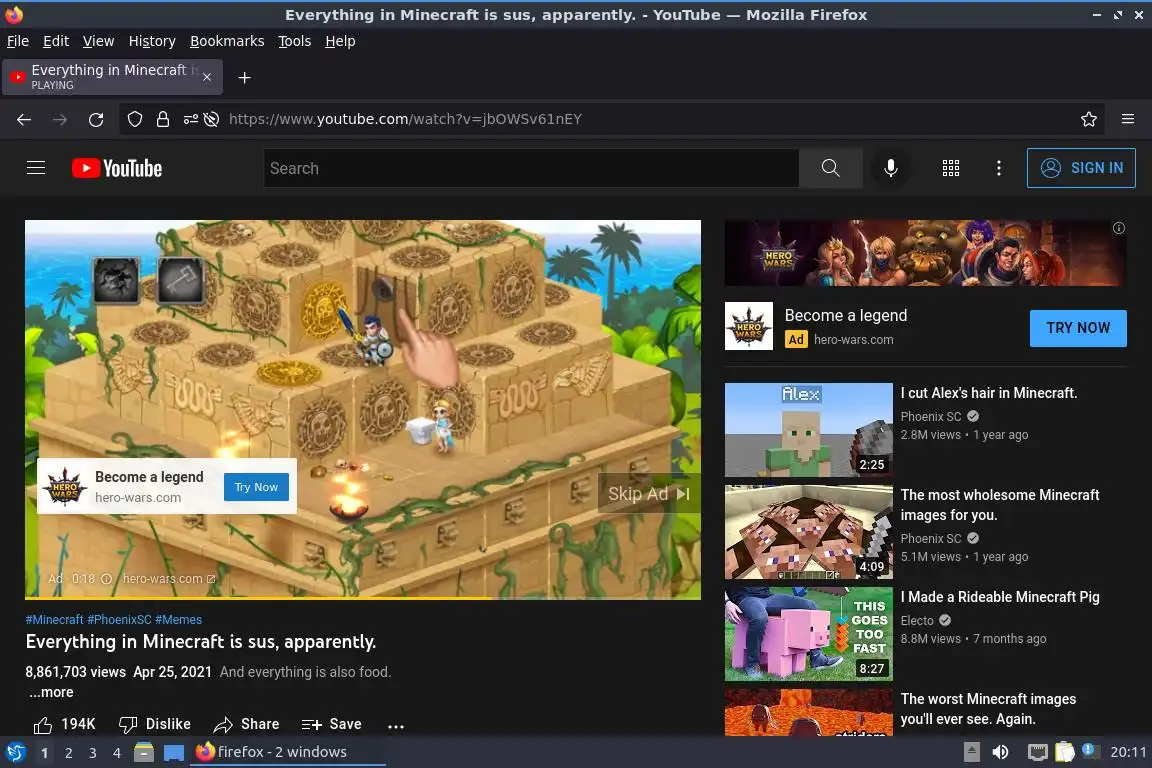Open the most wholesome Minecraft images thumbnail
This screenshot has width=1152, height=768.
[x=808, y=532]
